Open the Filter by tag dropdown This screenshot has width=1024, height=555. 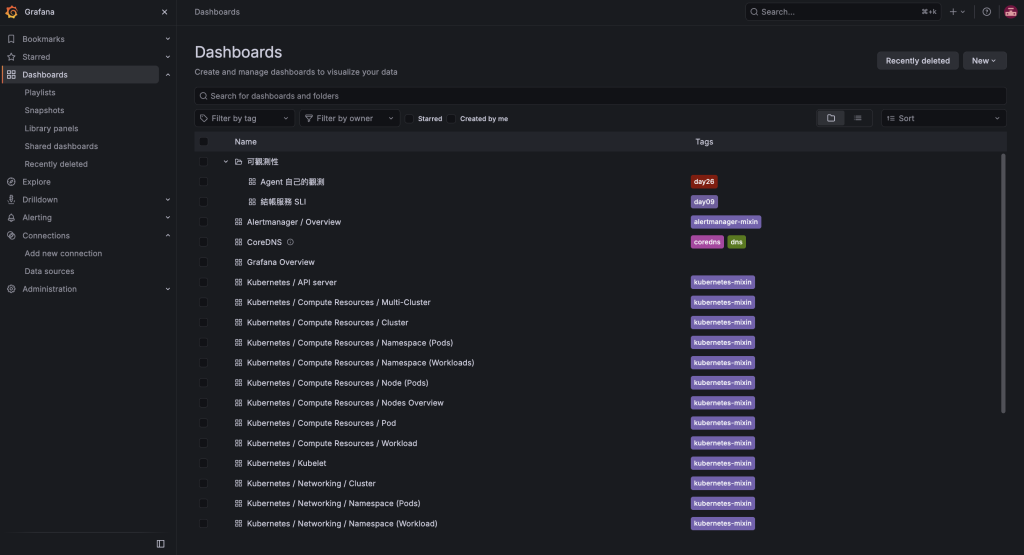245,118
